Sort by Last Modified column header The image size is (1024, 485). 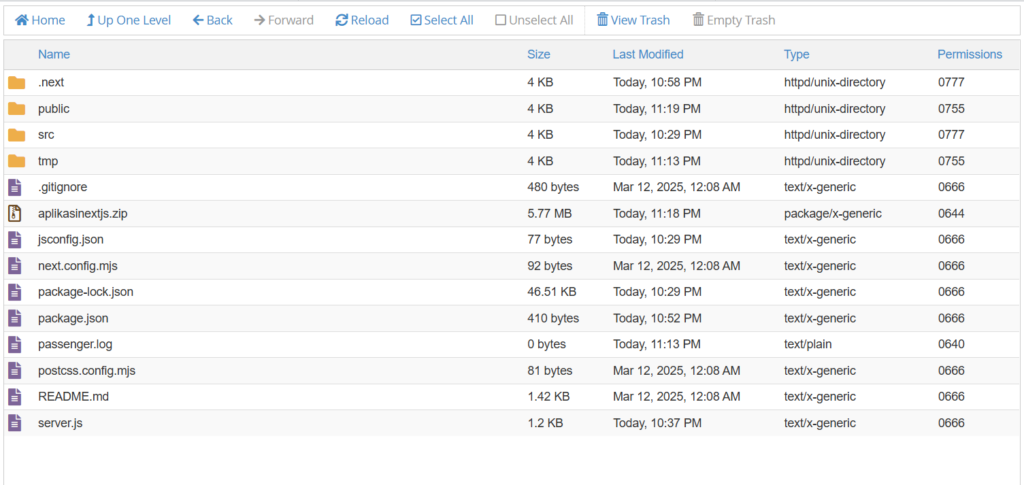[x=648, y=55]
